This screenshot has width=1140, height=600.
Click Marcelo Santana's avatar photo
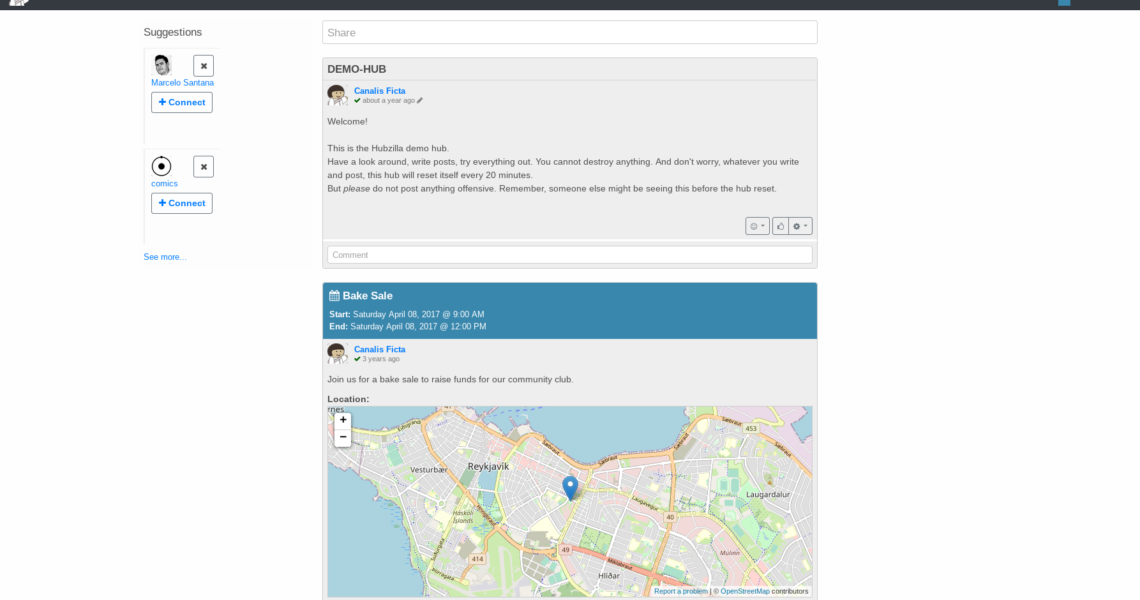click(162, 65)
